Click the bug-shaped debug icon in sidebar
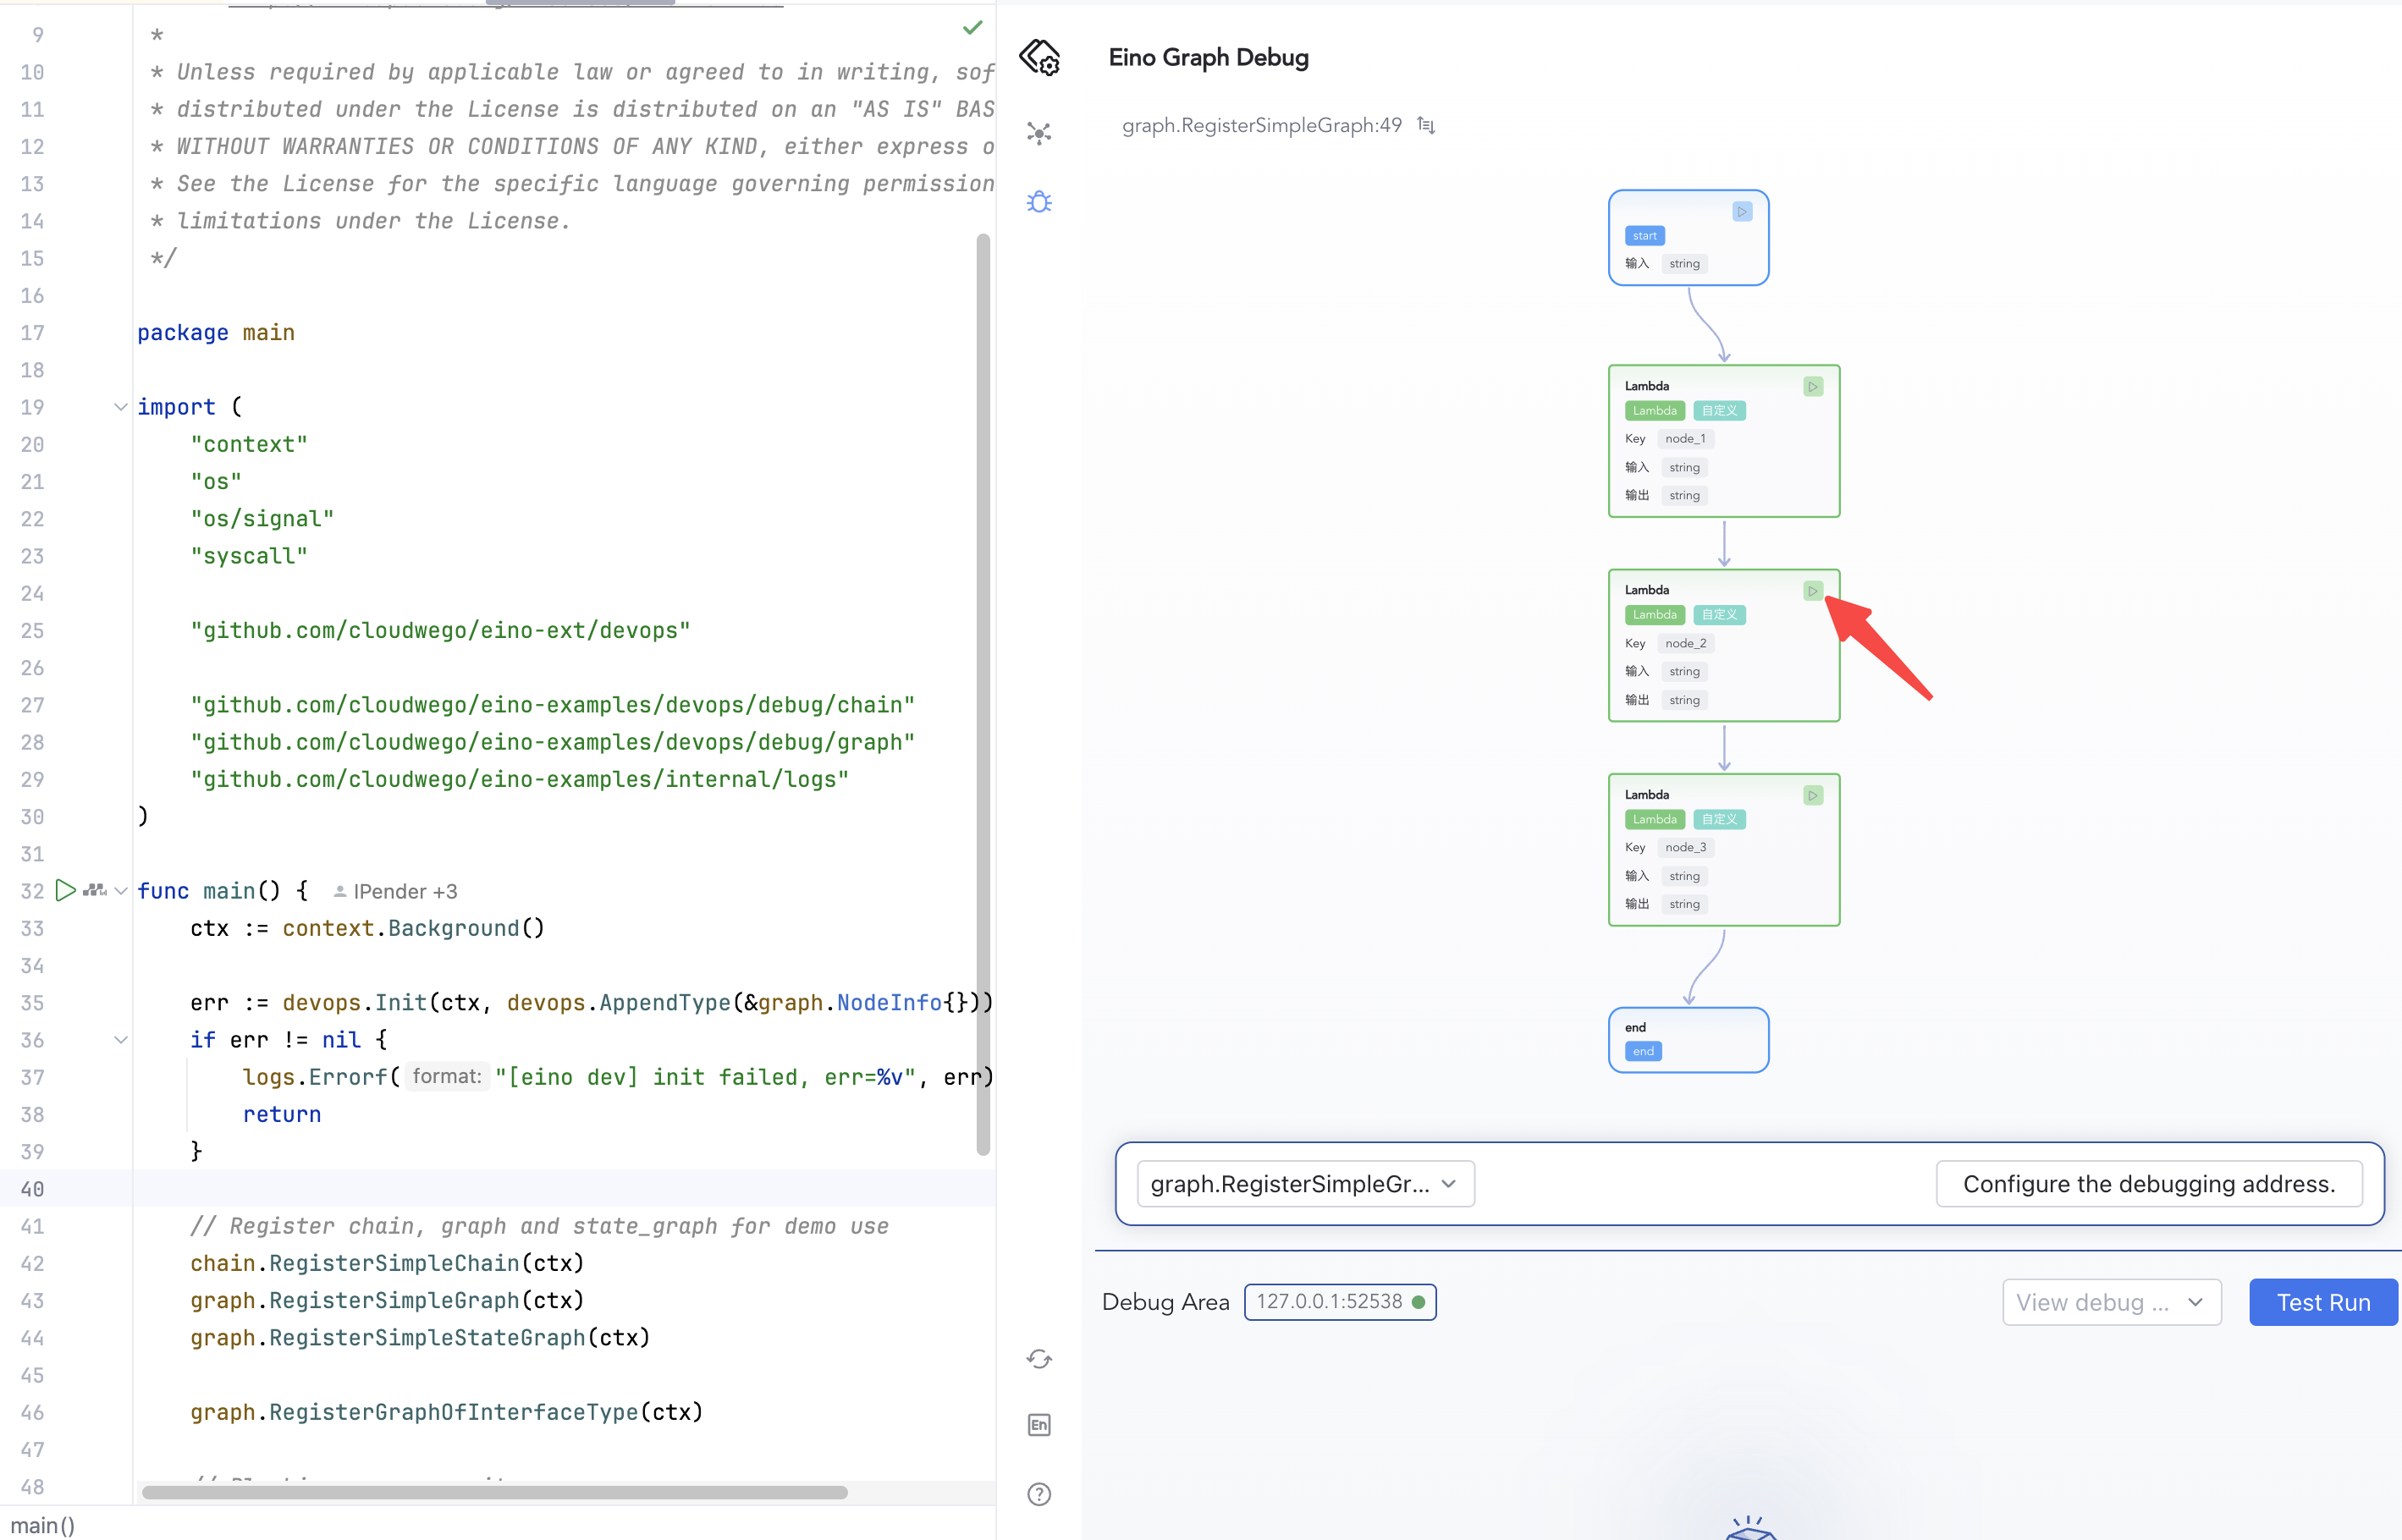The image size is (2402, 1540). click(x=1039, y=203)
